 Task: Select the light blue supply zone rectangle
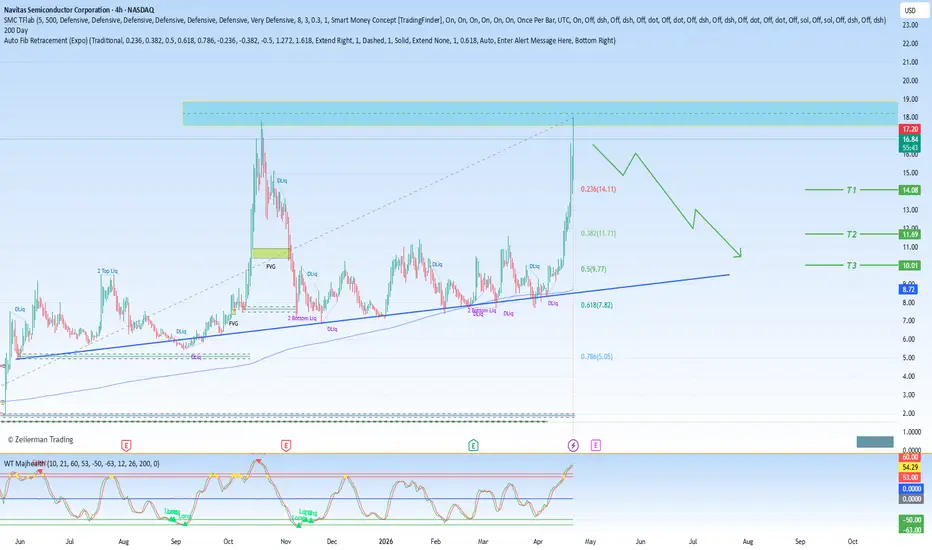(540, 113)
